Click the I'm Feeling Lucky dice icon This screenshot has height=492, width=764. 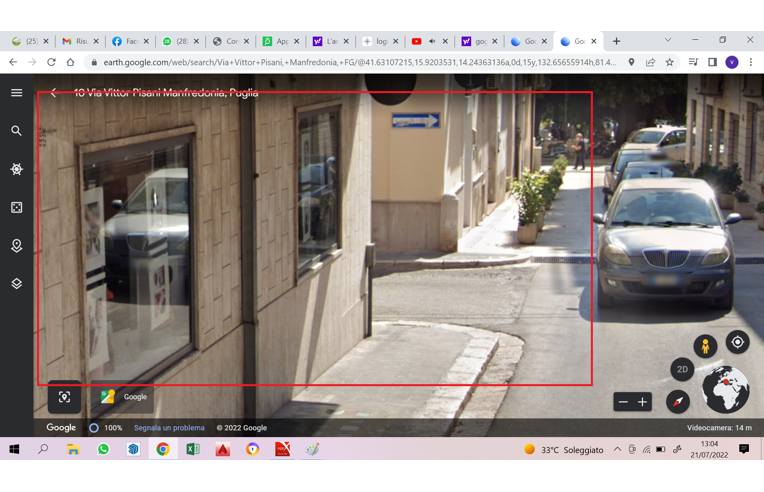point(16,207)
